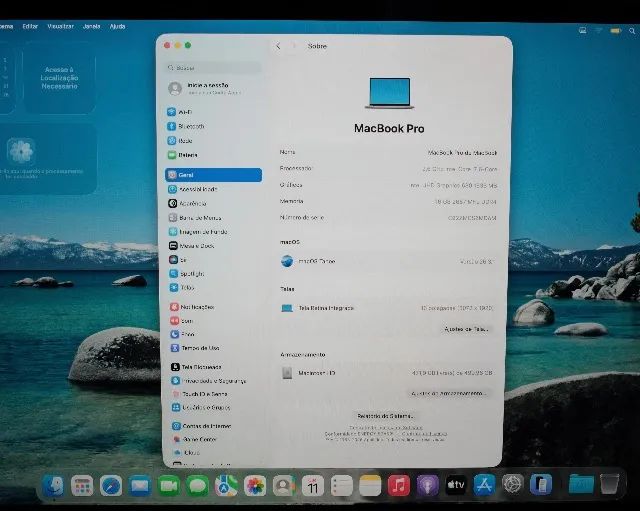Open Podcasts from the Dock

(427, 486)
